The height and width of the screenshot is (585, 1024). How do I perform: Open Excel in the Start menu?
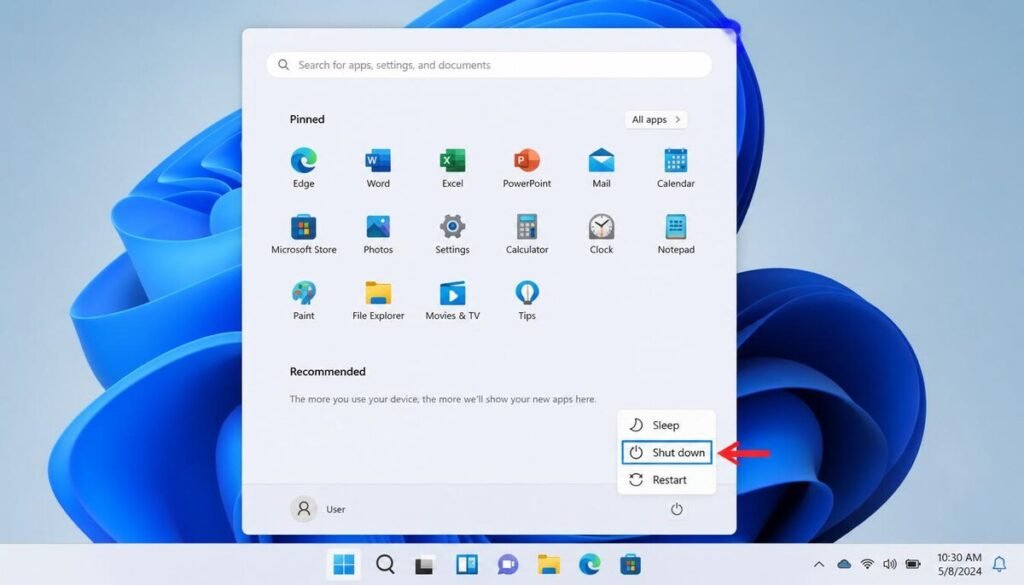(x=452, y=168)
